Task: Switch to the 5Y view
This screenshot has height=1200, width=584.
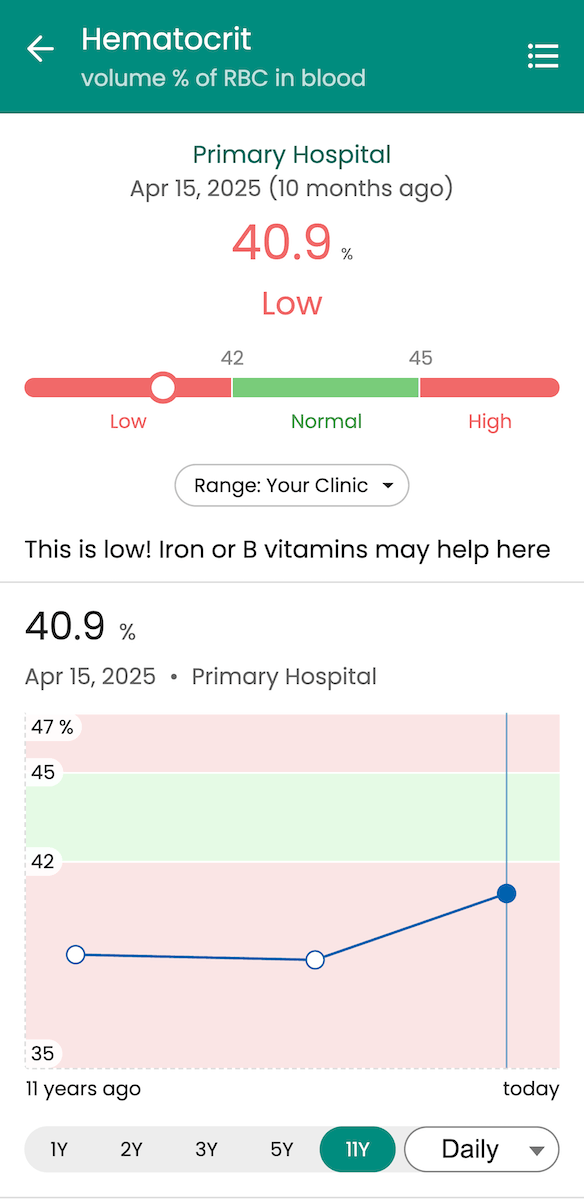Action: coord(282,1149)
